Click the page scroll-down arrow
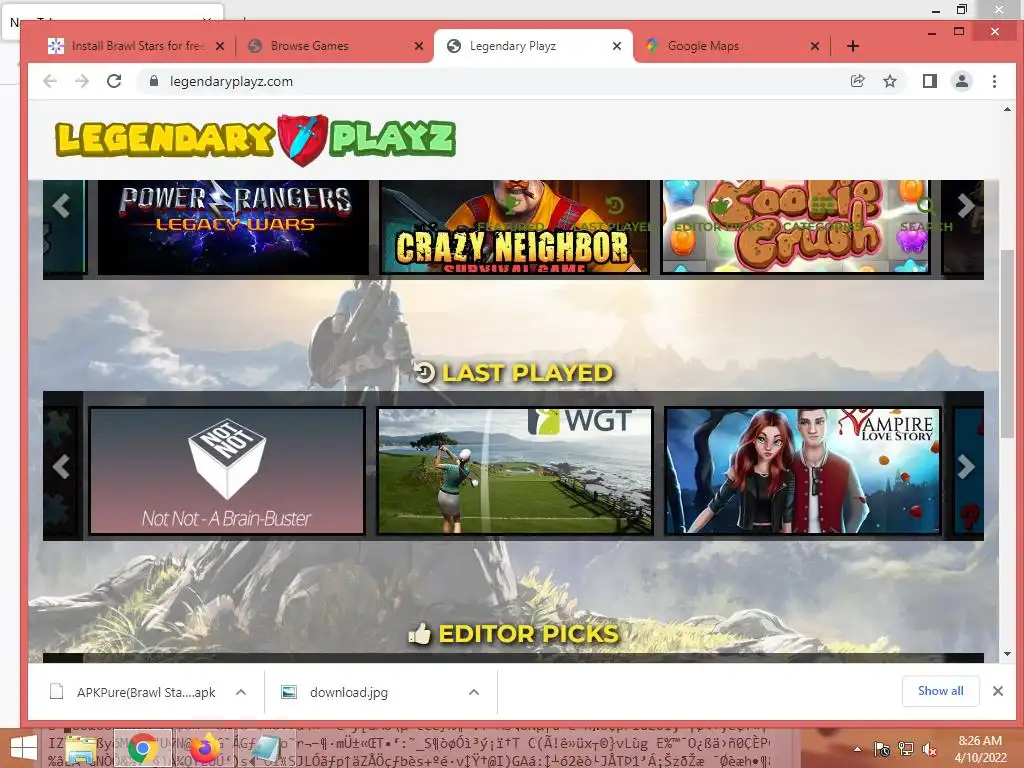Screen dimensions: 1024x768 [1007, 654]
